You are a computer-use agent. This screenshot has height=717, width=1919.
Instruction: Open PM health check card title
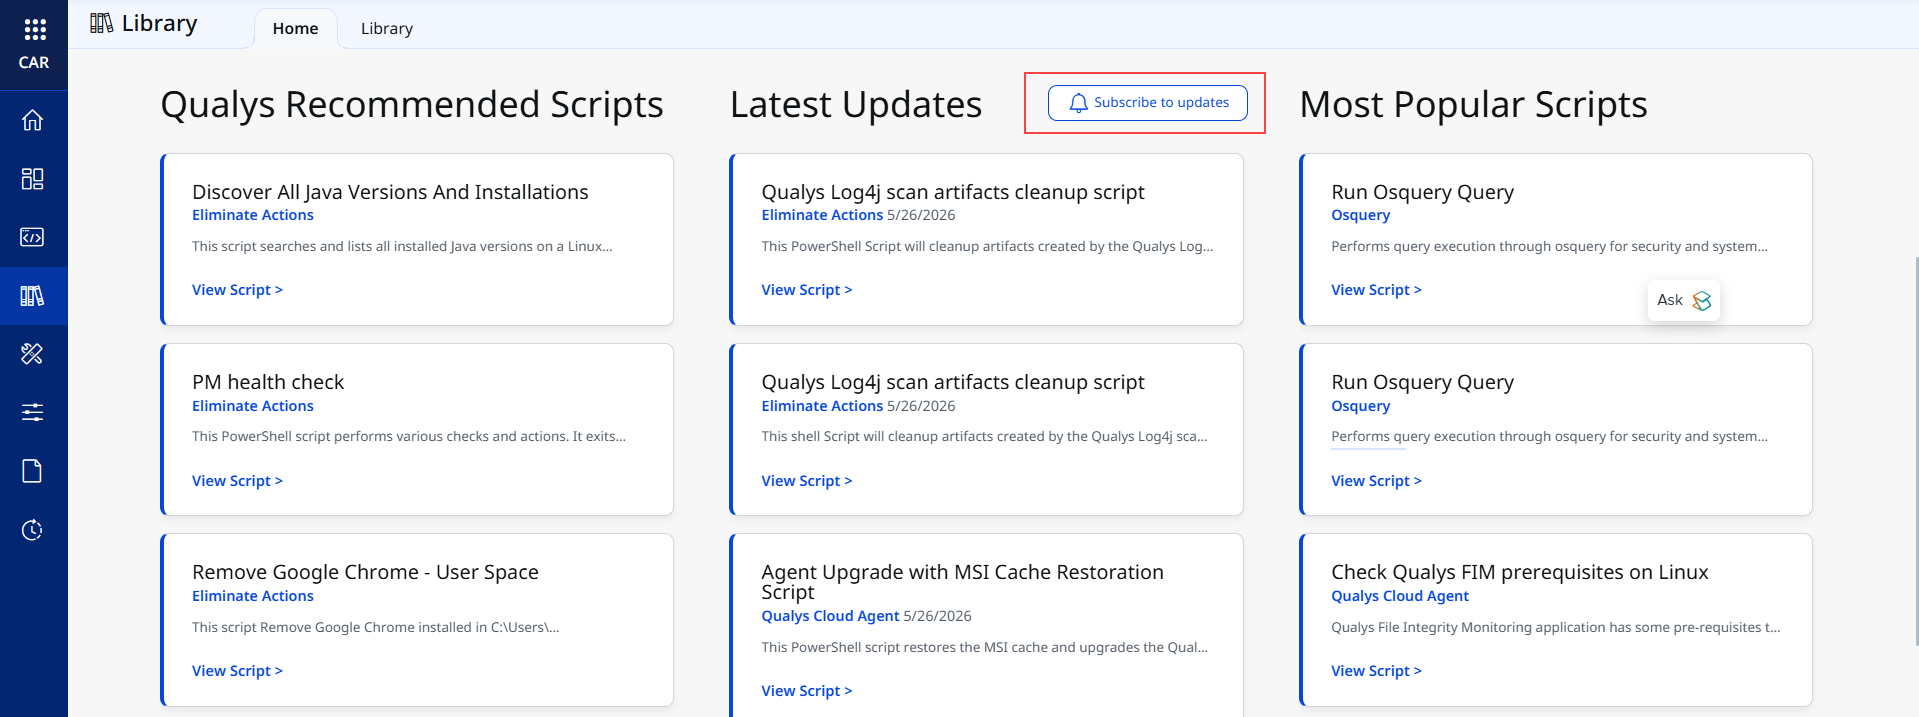pyautogui.click(x=268, y=382)
